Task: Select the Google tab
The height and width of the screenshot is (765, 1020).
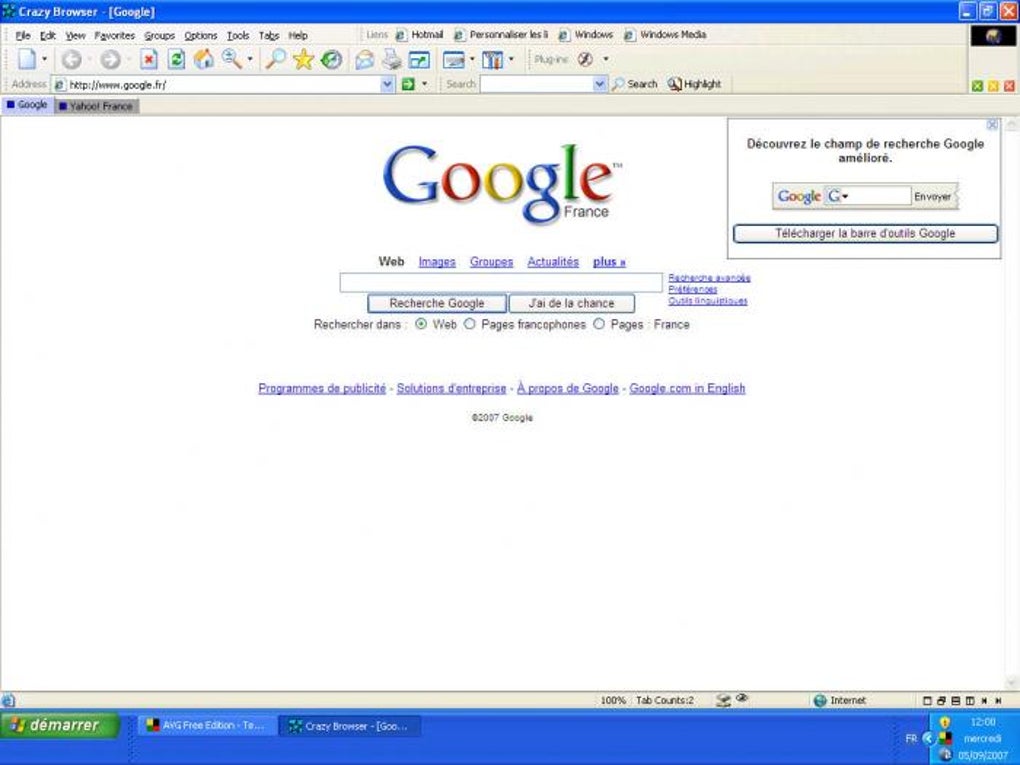Action: coord(27,105)
